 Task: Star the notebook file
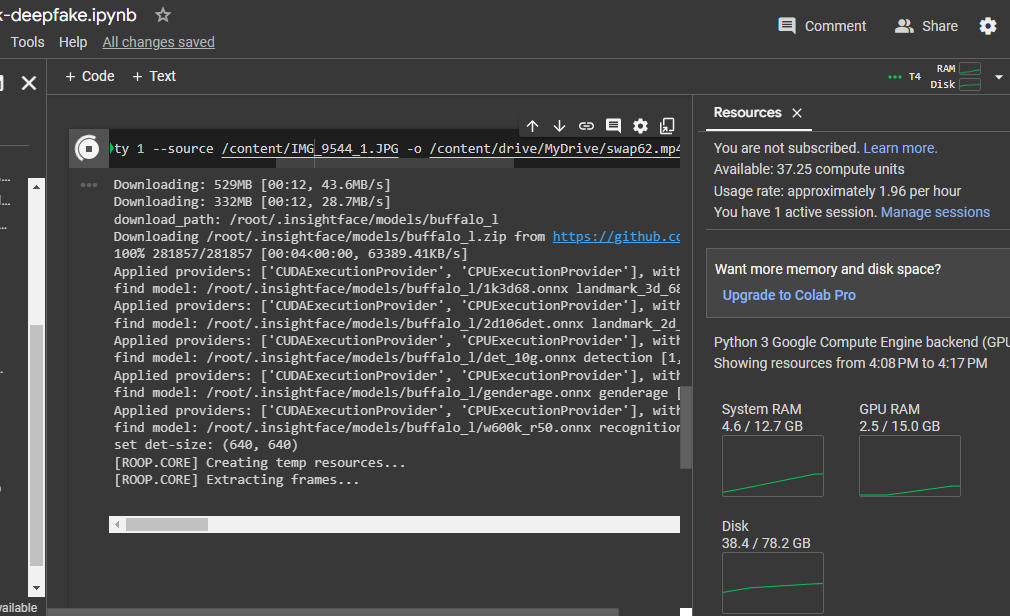163,15
